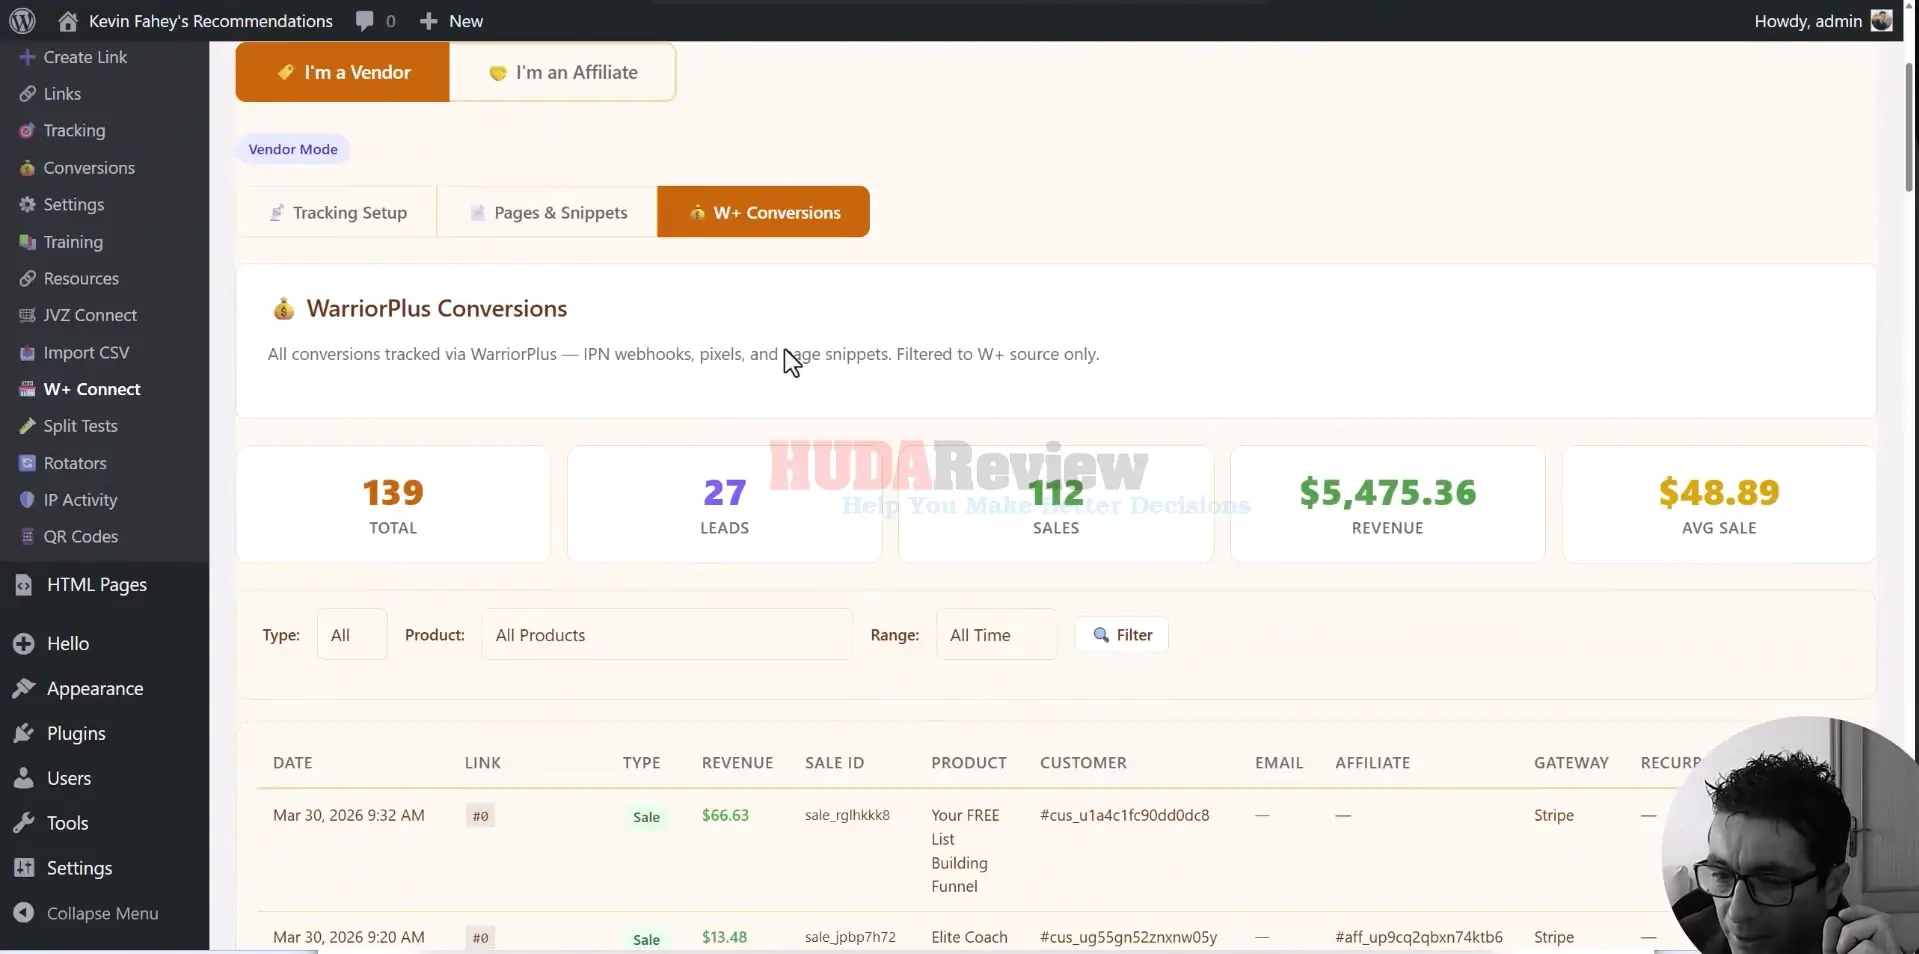Click the Users person icon

click(24, 779)
